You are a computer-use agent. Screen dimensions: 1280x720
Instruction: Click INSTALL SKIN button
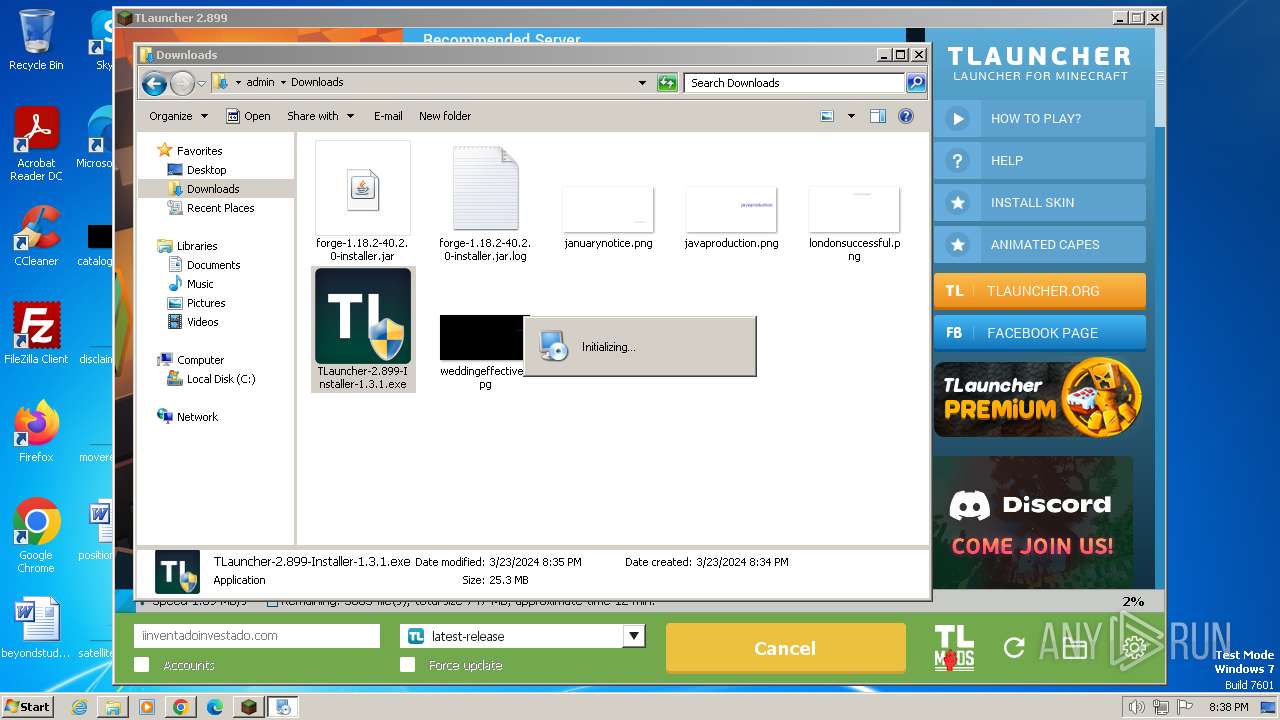[x=1040, y=202]
